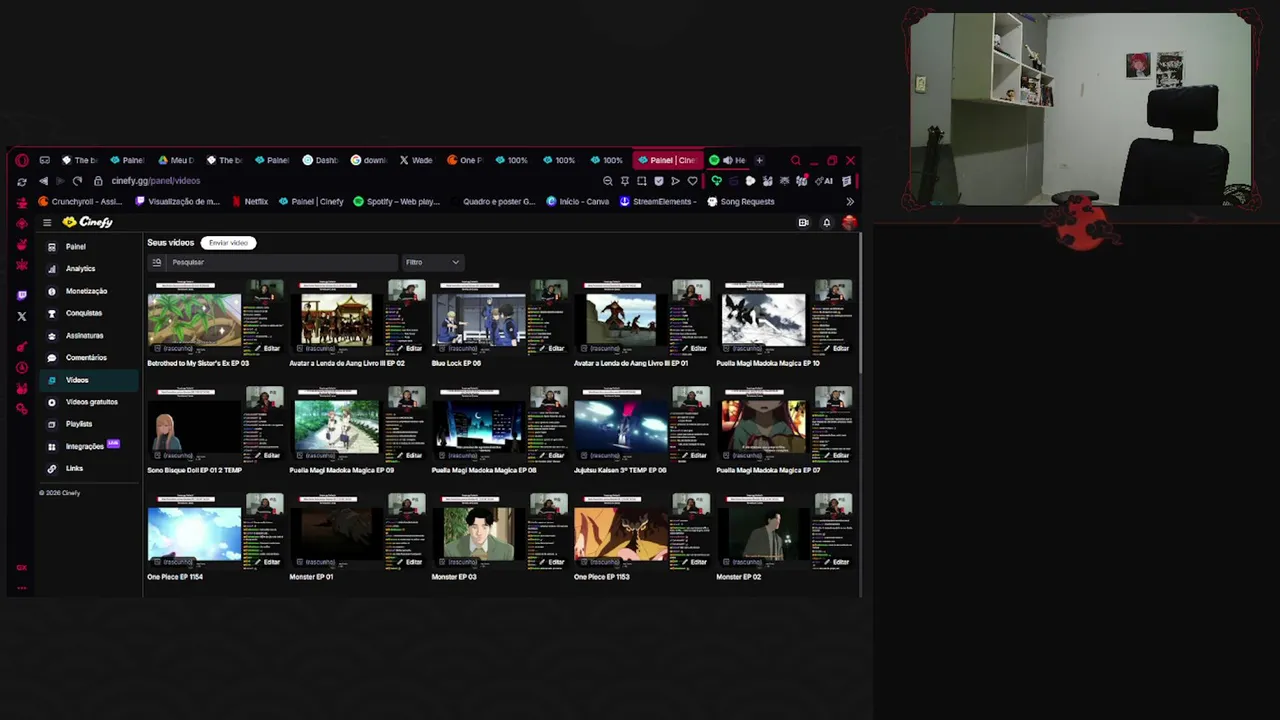Click the AI toolbar icon
The width and height of the screenshot is (1280, 720).
coord(824,181)
